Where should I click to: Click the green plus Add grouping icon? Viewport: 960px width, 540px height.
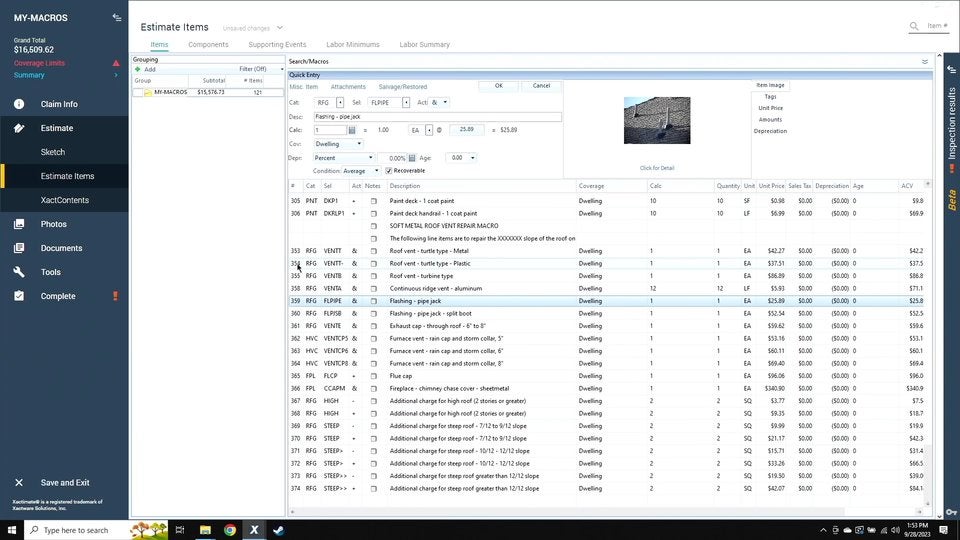pos(138,69)
